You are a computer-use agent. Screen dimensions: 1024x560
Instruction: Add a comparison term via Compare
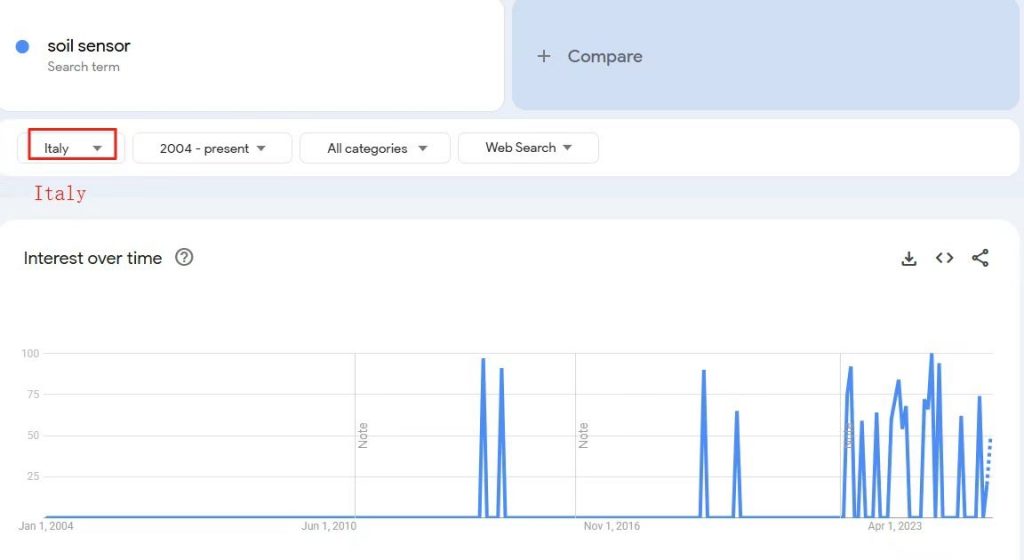(x=765, y=55)
